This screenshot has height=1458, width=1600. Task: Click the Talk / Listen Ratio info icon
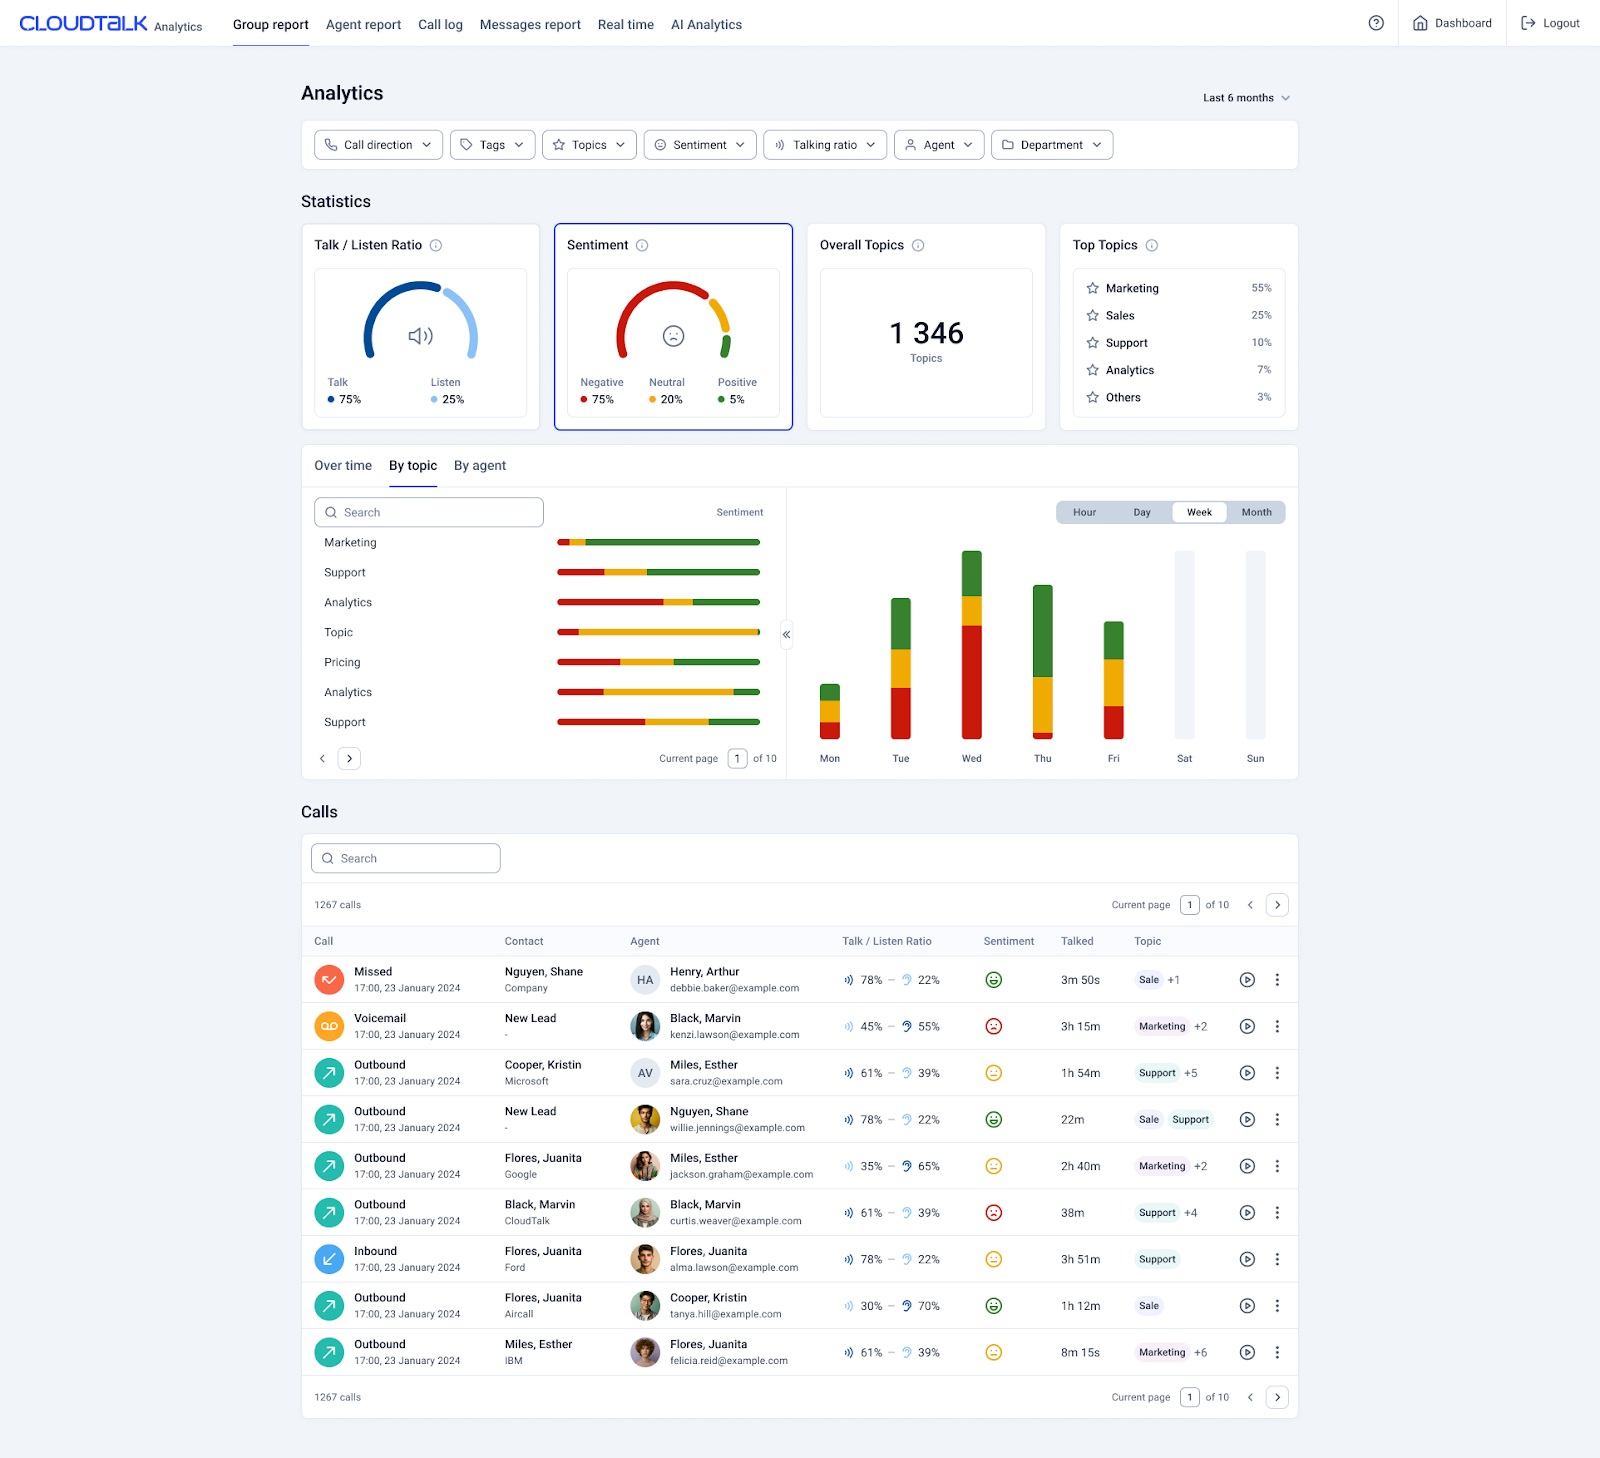tap(436, 245)
